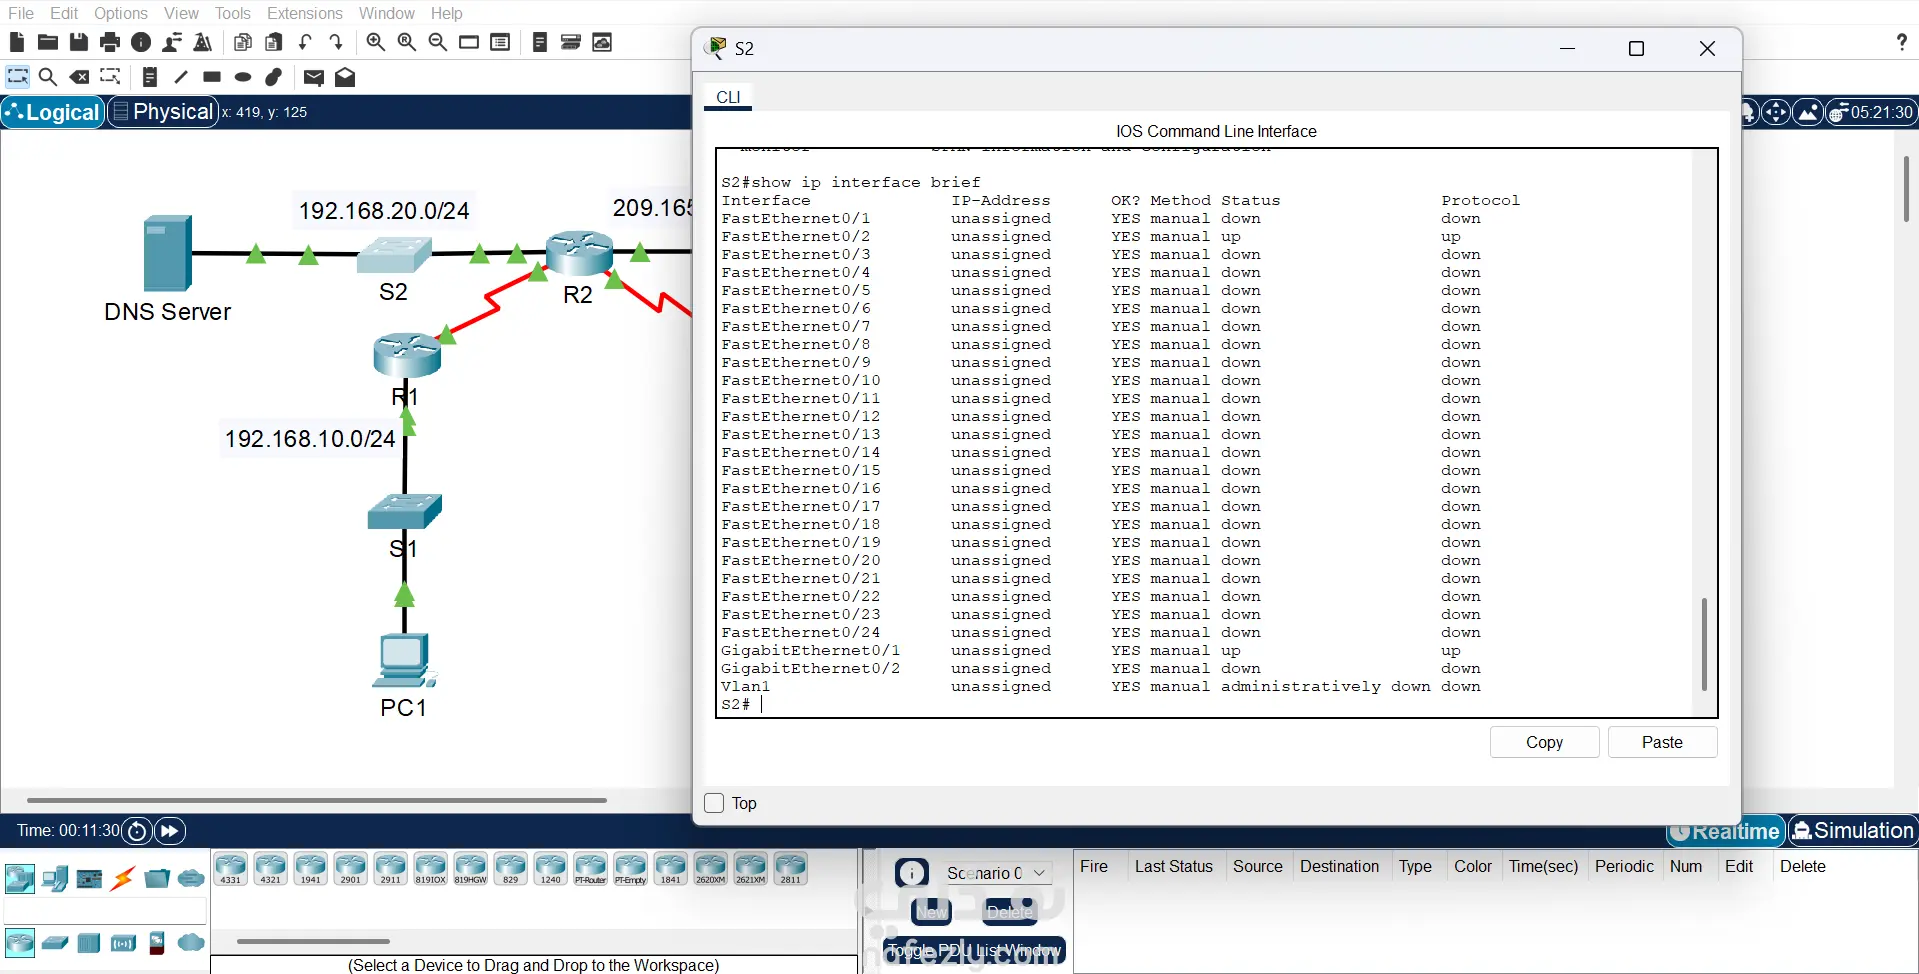
Task: Choose the Draw Ellipse tool
Action: pos(243,77)
